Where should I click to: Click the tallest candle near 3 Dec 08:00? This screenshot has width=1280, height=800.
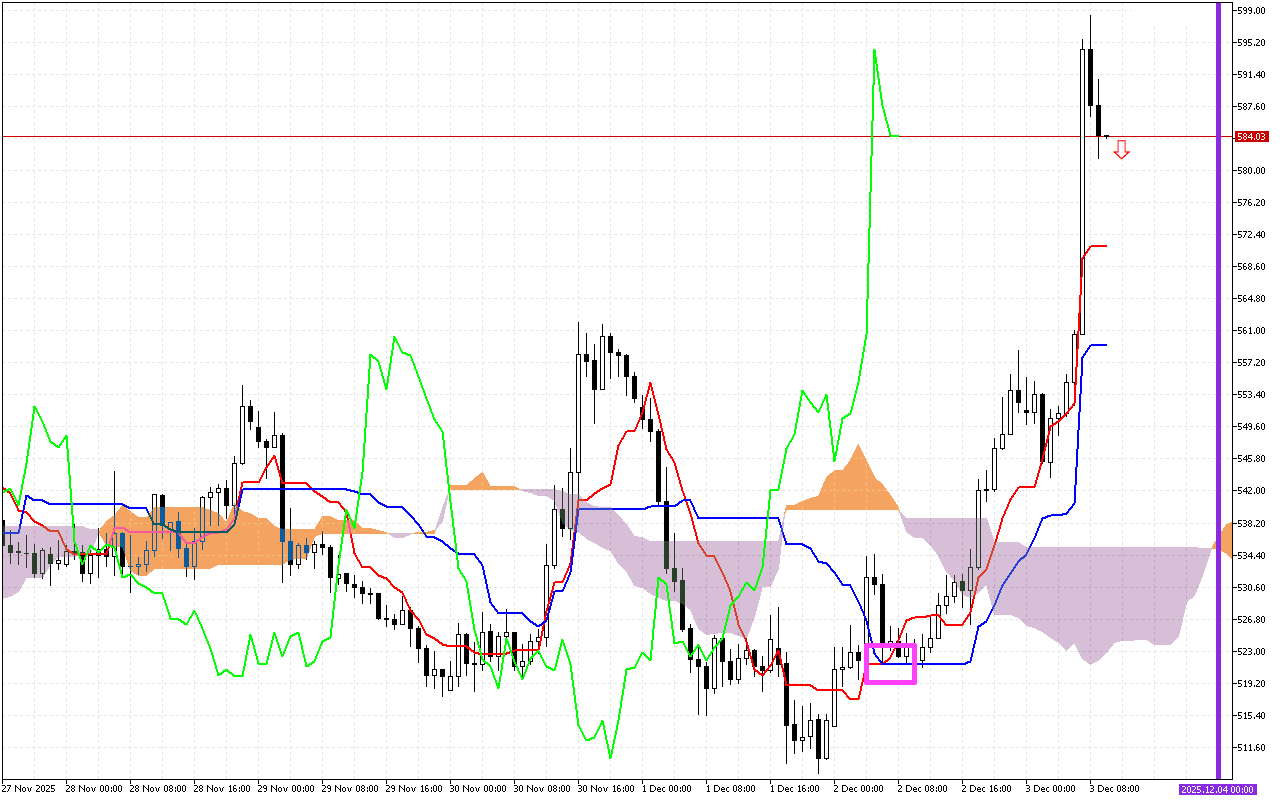click(1083, 190)
